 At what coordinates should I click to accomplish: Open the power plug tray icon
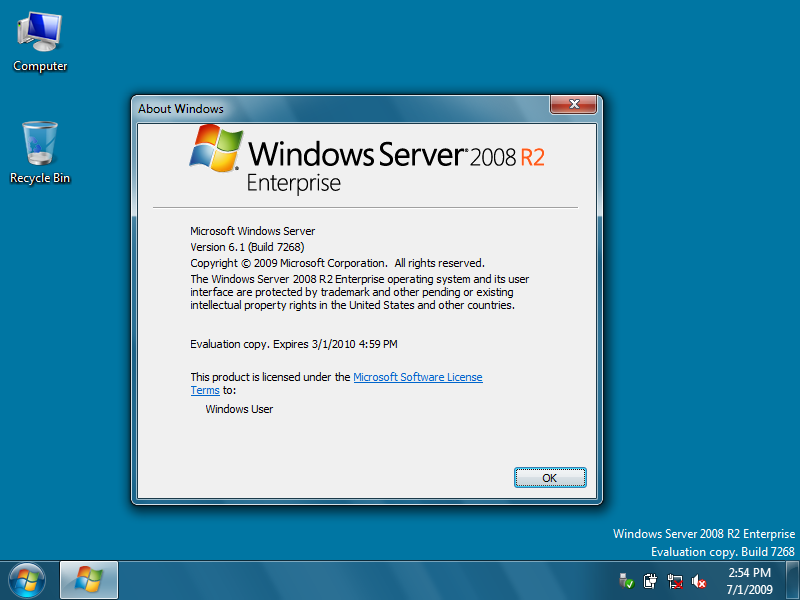(x=650, y=581)
